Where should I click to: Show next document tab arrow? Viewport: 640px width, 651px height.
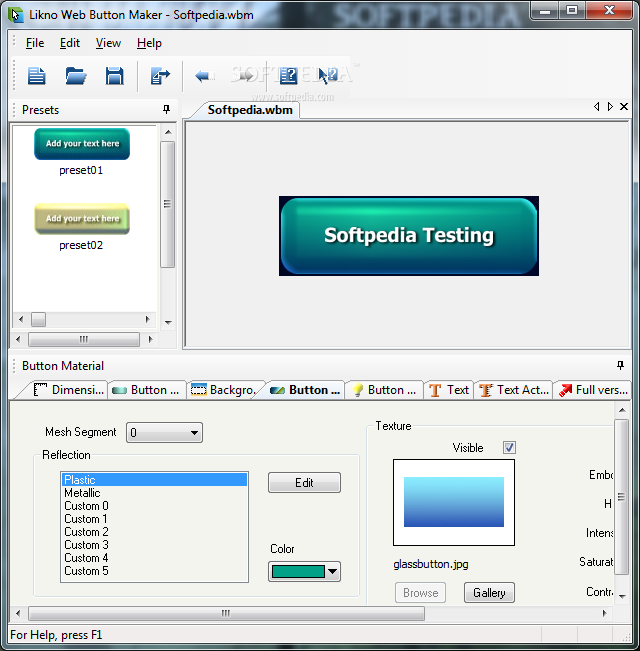[610, 107]
